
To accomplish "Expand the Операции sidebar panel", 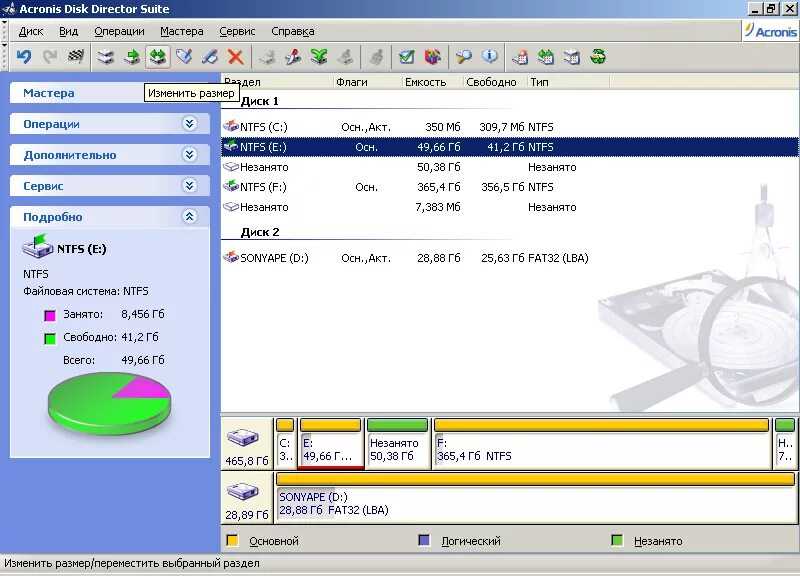I will coord(110,123).
